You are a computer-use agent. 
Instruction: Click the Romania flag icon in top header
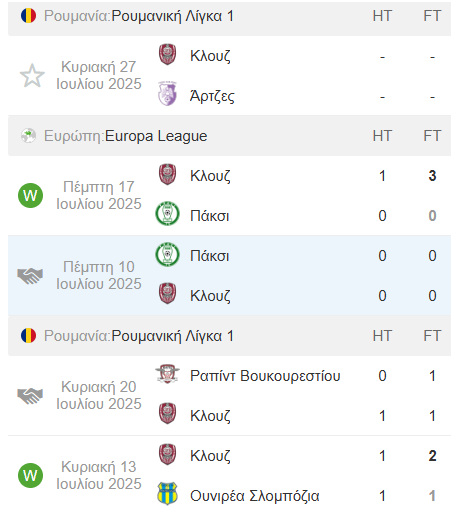pyautogui.click(x=28, y=16)
